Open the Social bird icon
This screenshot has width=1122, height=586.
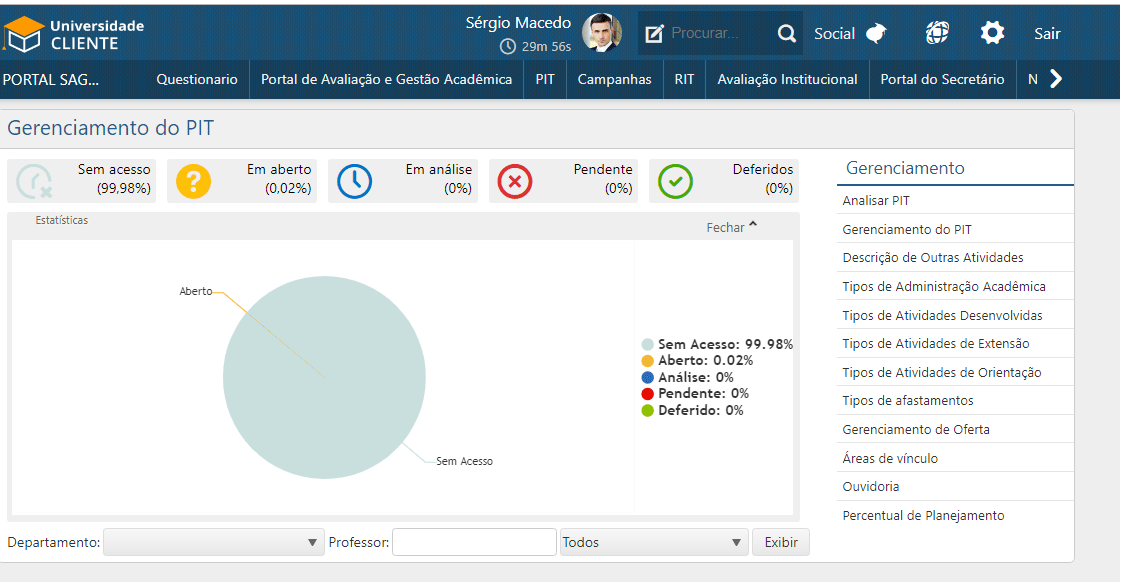coord(876,34)
